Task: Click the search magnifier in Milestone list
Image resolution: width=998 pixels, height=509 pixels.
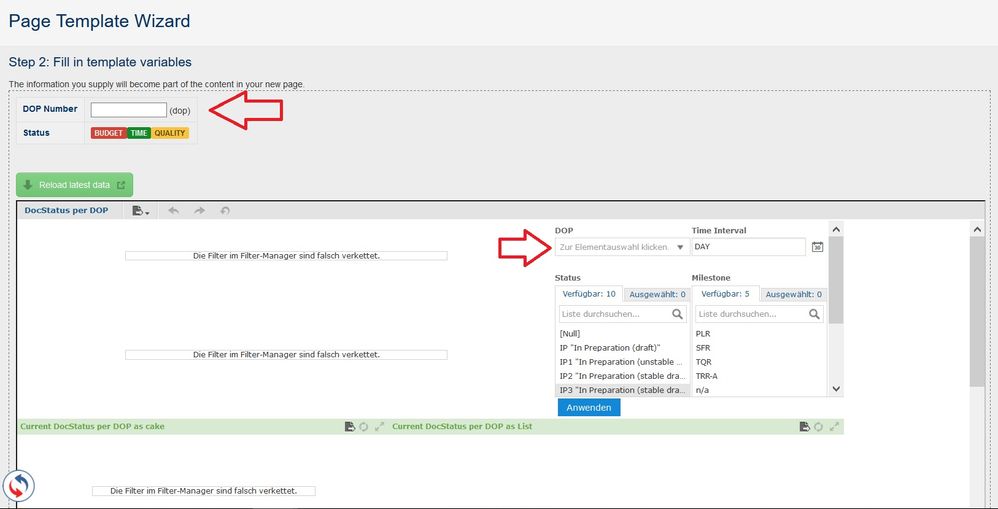Action: (814, 314)
